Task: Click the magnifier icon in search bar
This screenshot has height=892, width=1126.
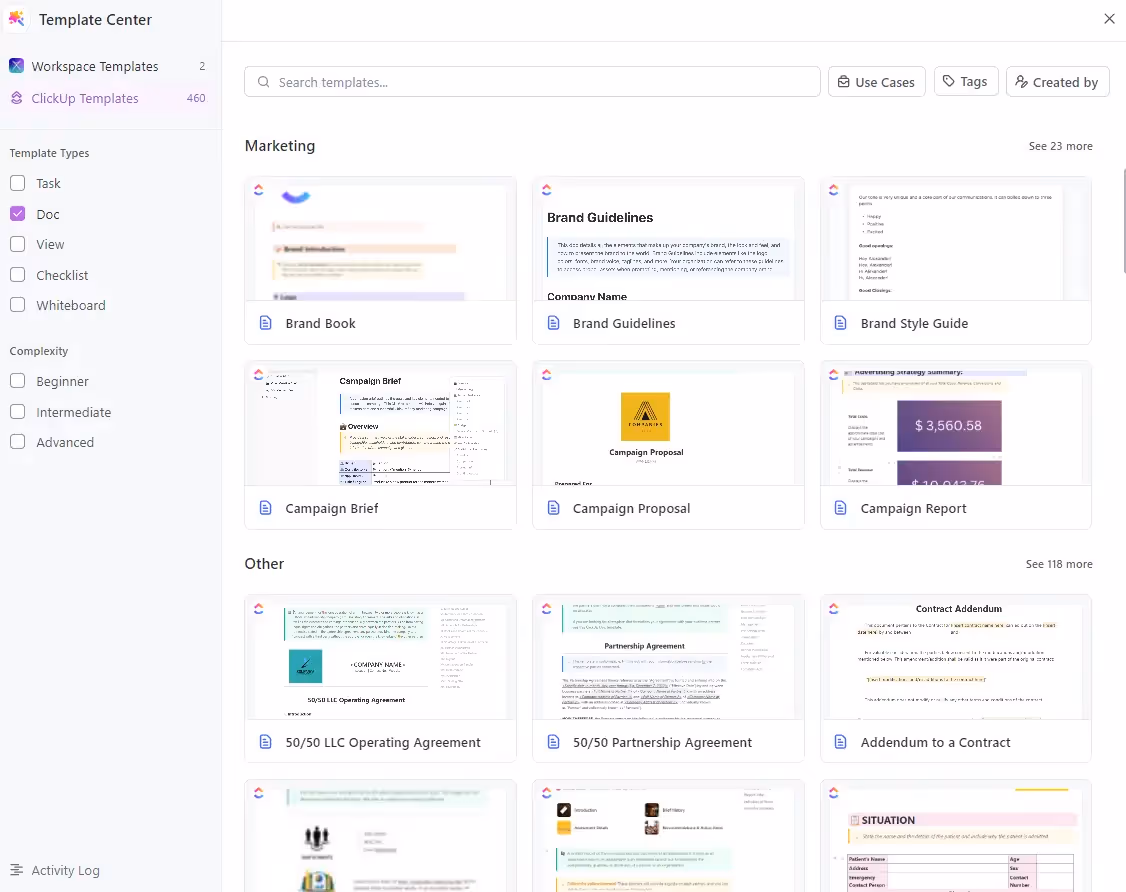Action: pos(262,81)
